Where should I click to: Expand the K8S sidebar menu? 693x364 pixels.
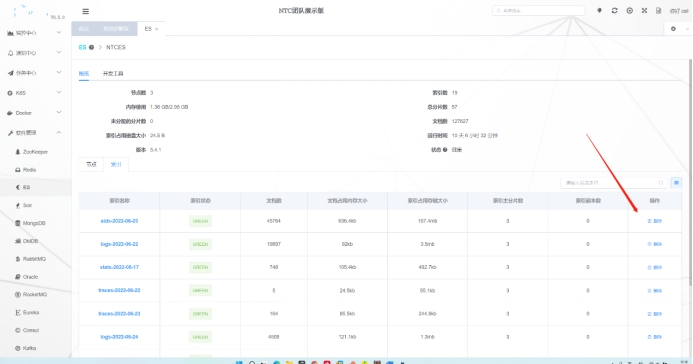pyautogui.click(x=34, y=93)
